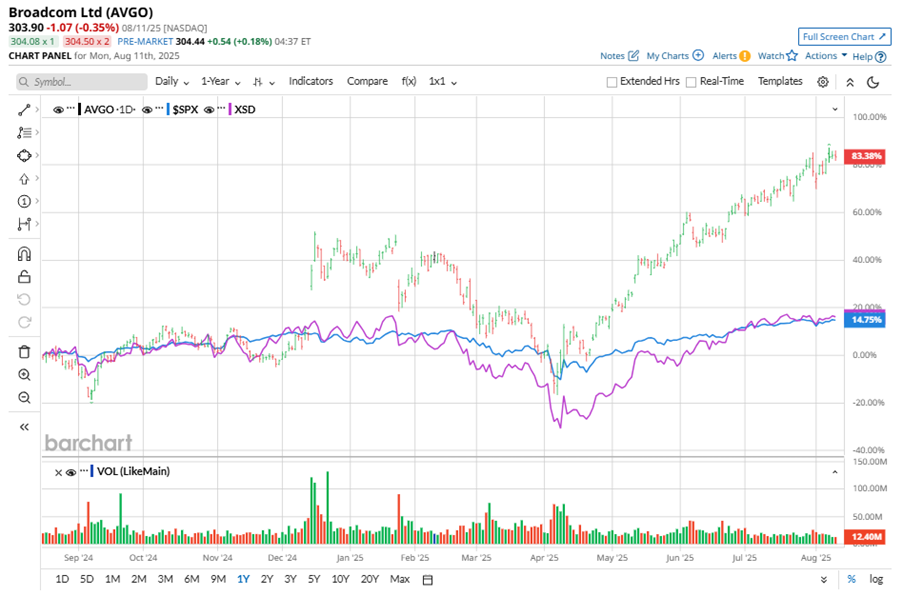Open the date range calendar icon
The image size is (903, 596).
pyautogui.click(x=427, y=579)
